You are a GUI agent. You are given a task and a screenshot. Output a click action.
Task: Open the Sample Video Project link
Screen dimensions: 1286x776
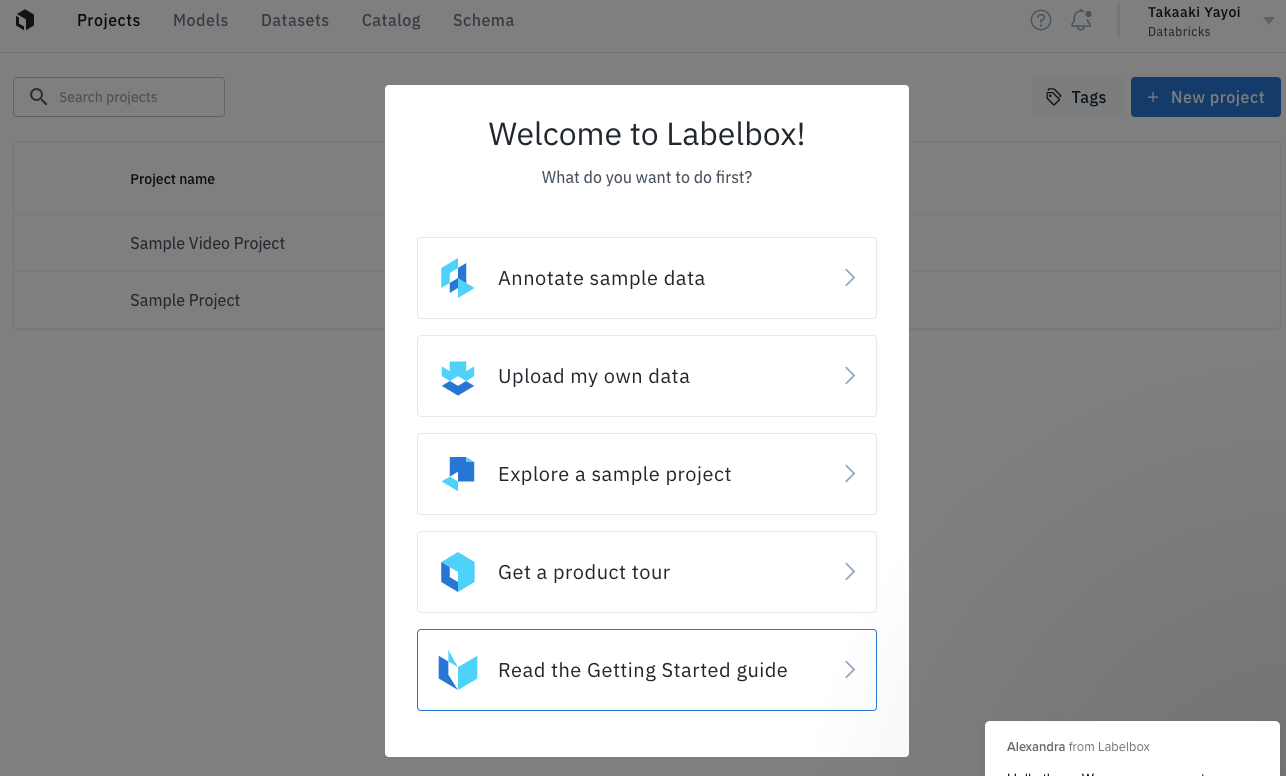click(207, 243)
